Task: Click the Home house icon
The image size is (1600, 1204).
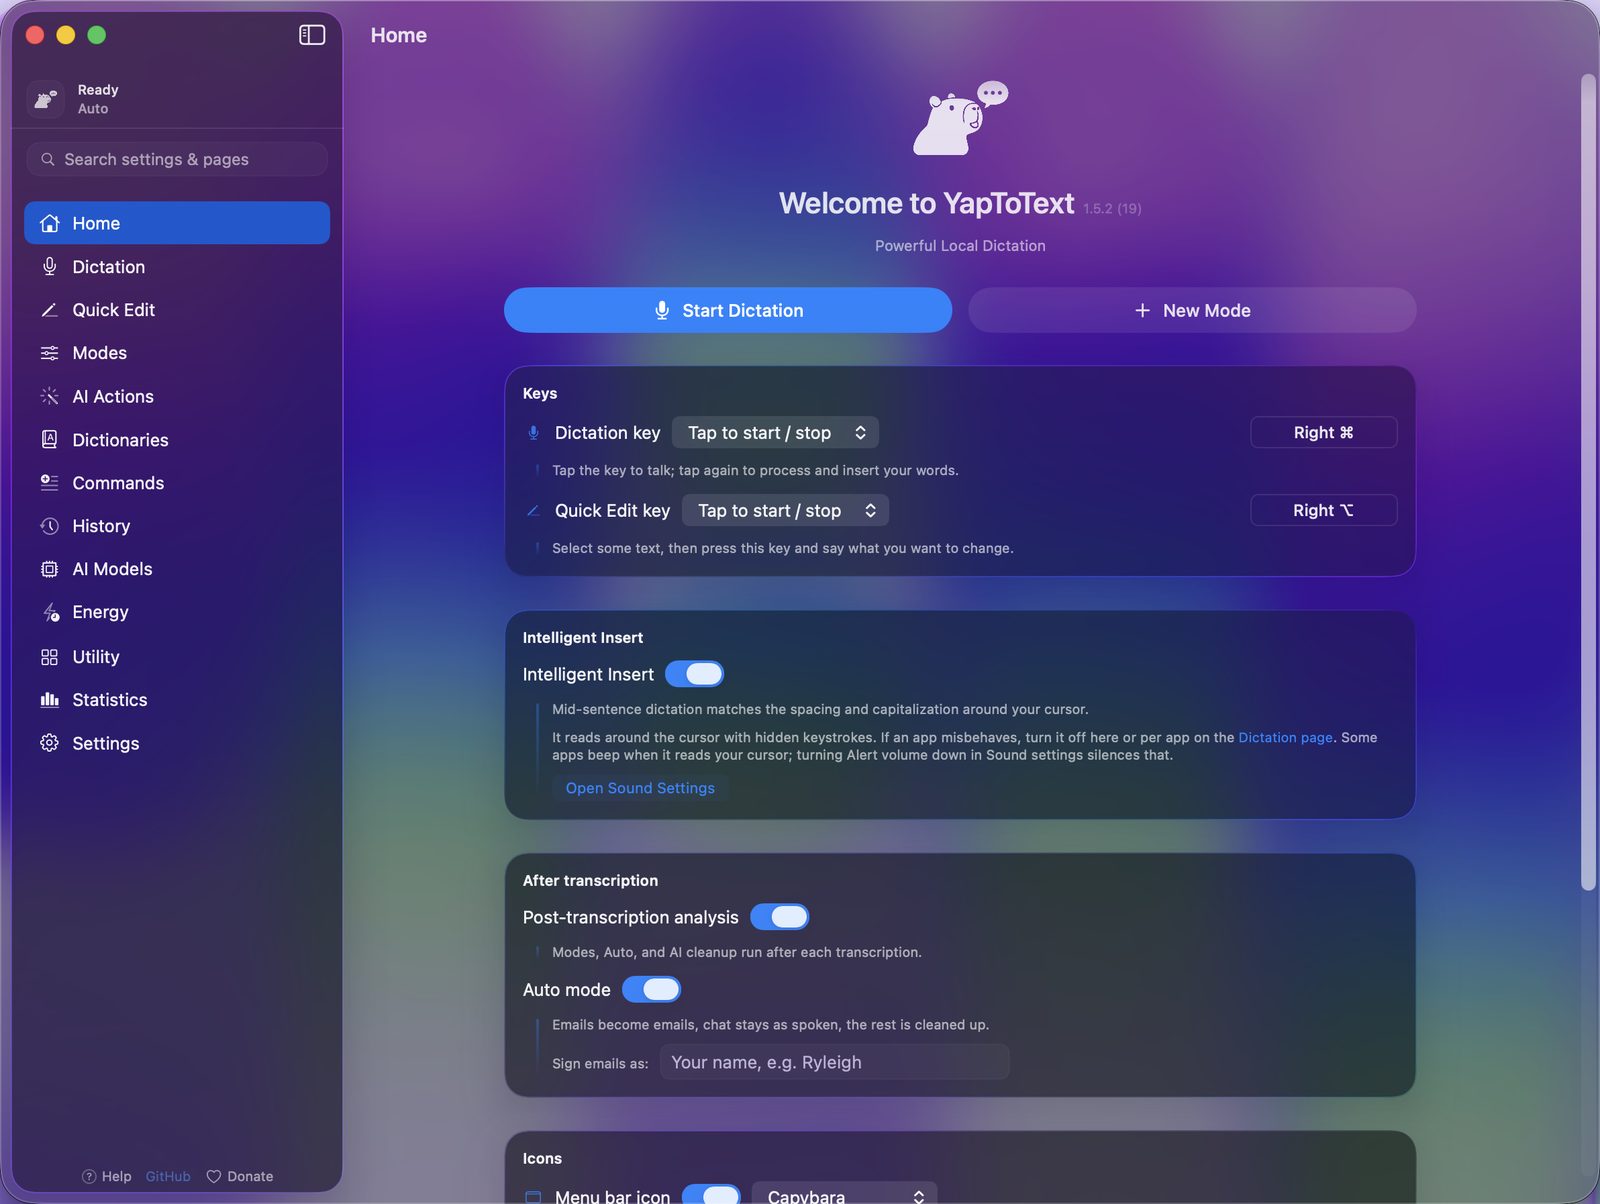Action: 49,223
